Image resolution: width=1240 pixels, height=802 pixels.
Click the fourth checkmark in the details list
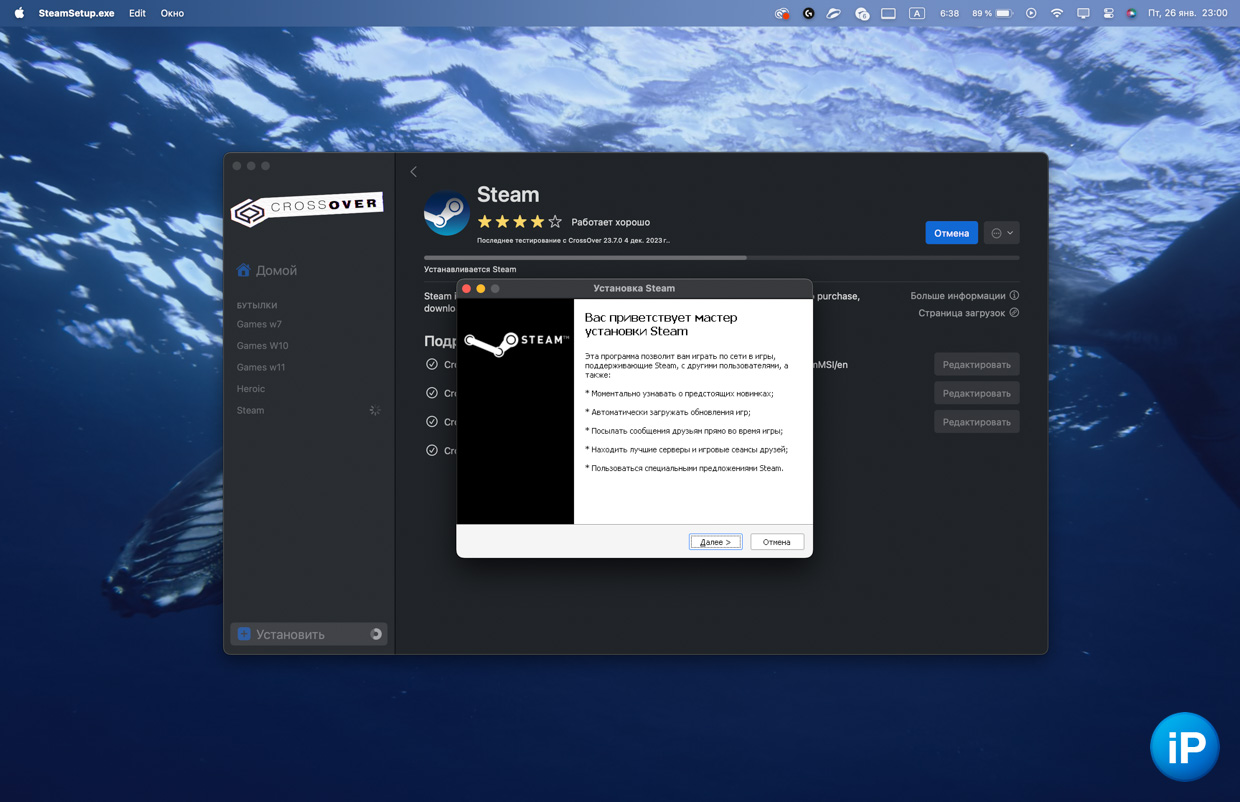432,451
